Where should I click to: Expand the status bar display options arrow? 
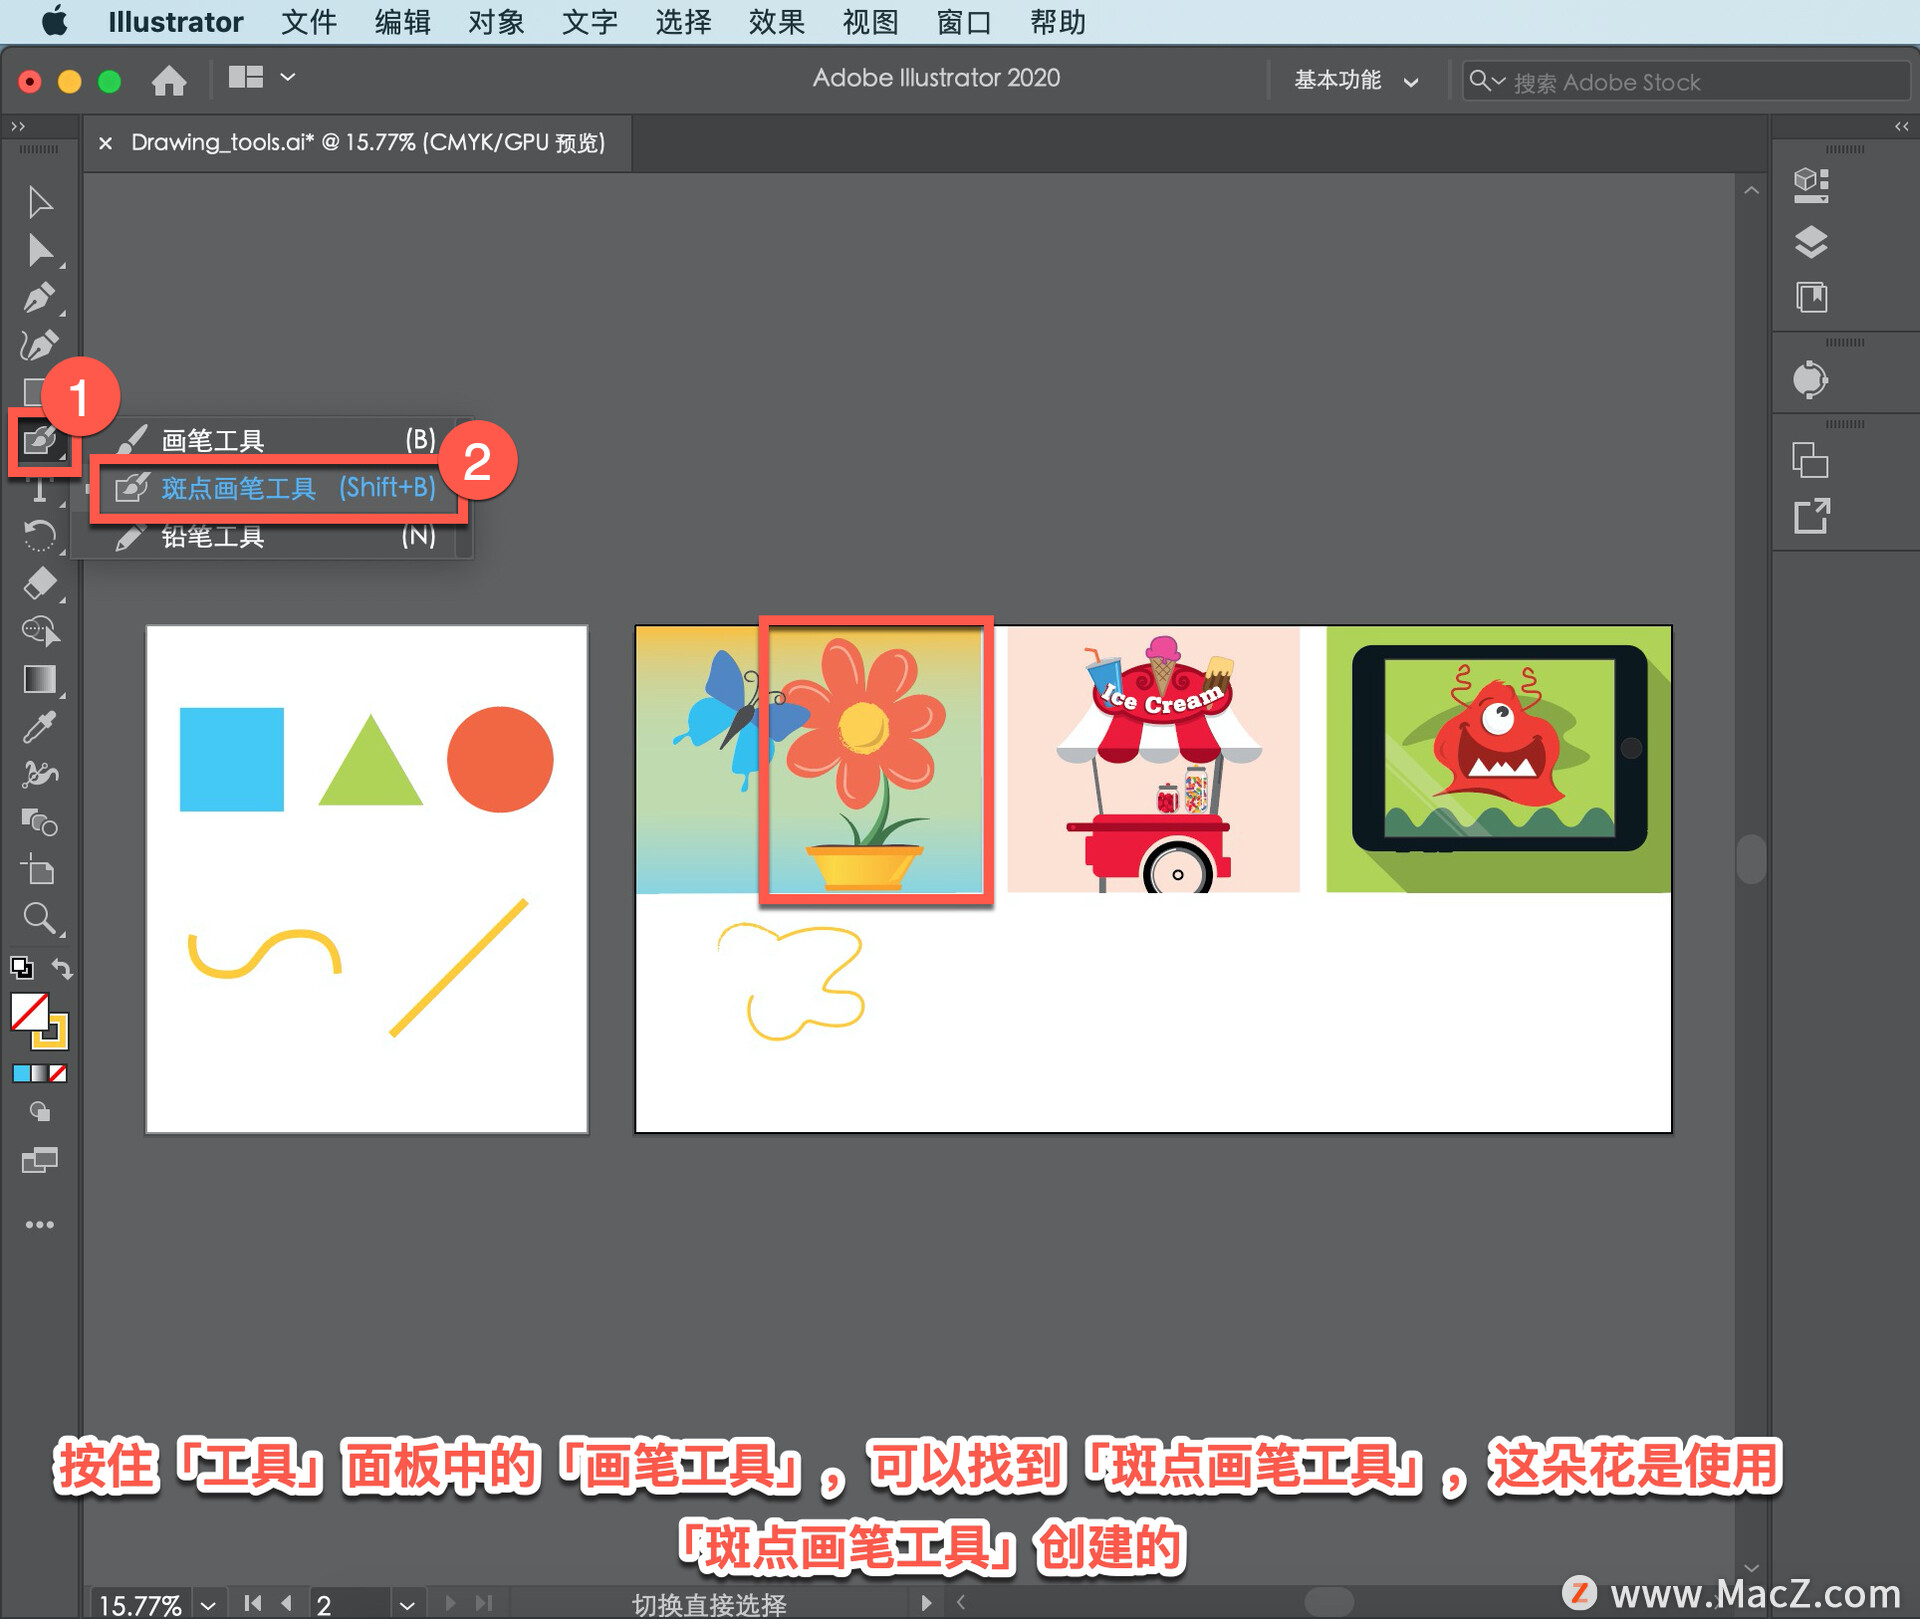(x=926, y=1602)
